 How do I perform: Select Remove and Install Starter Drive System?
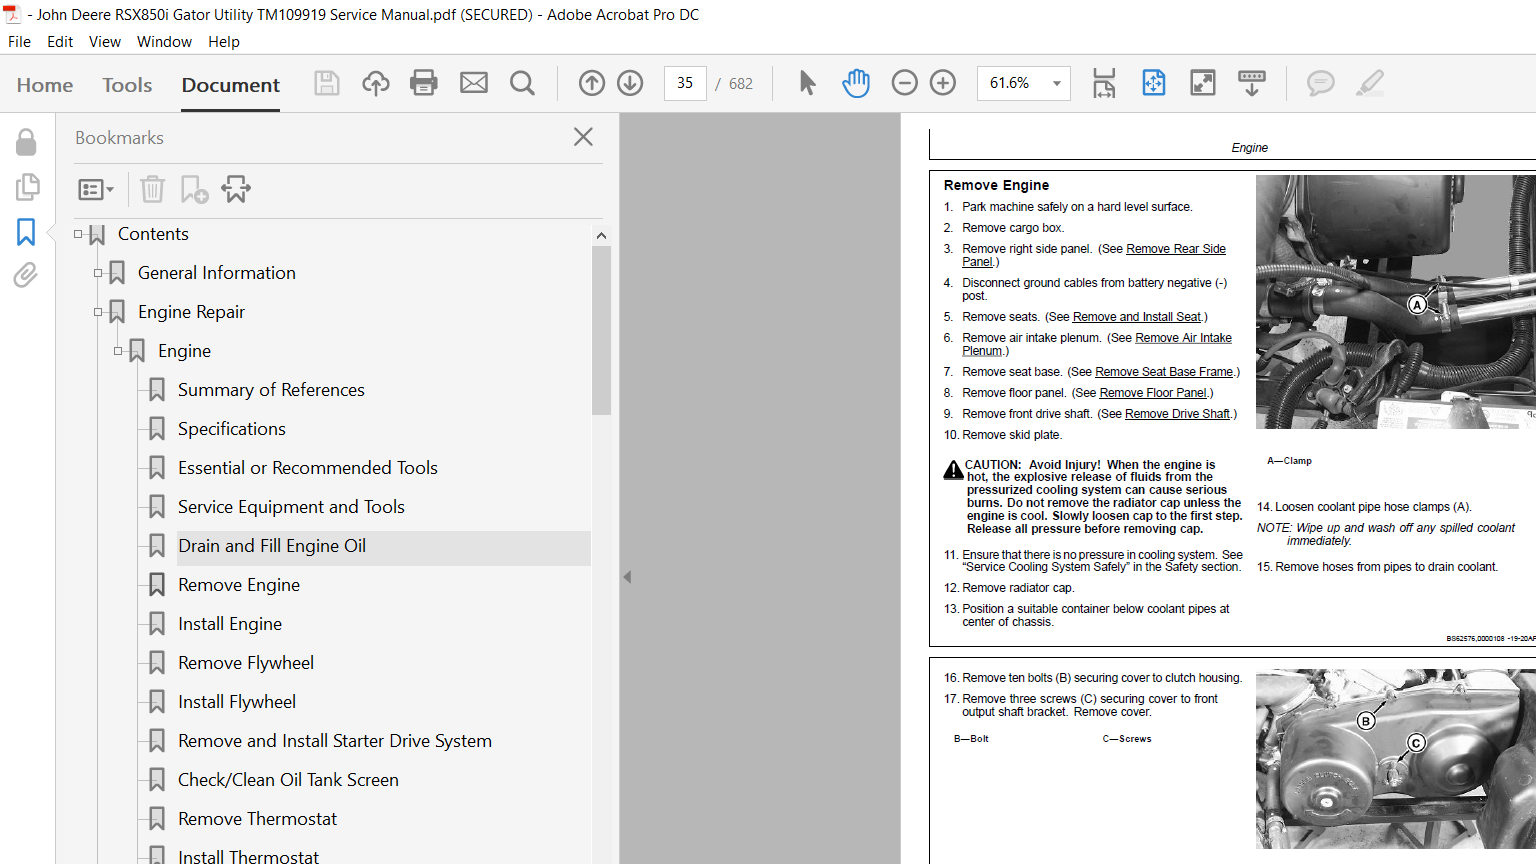[335, 741]
